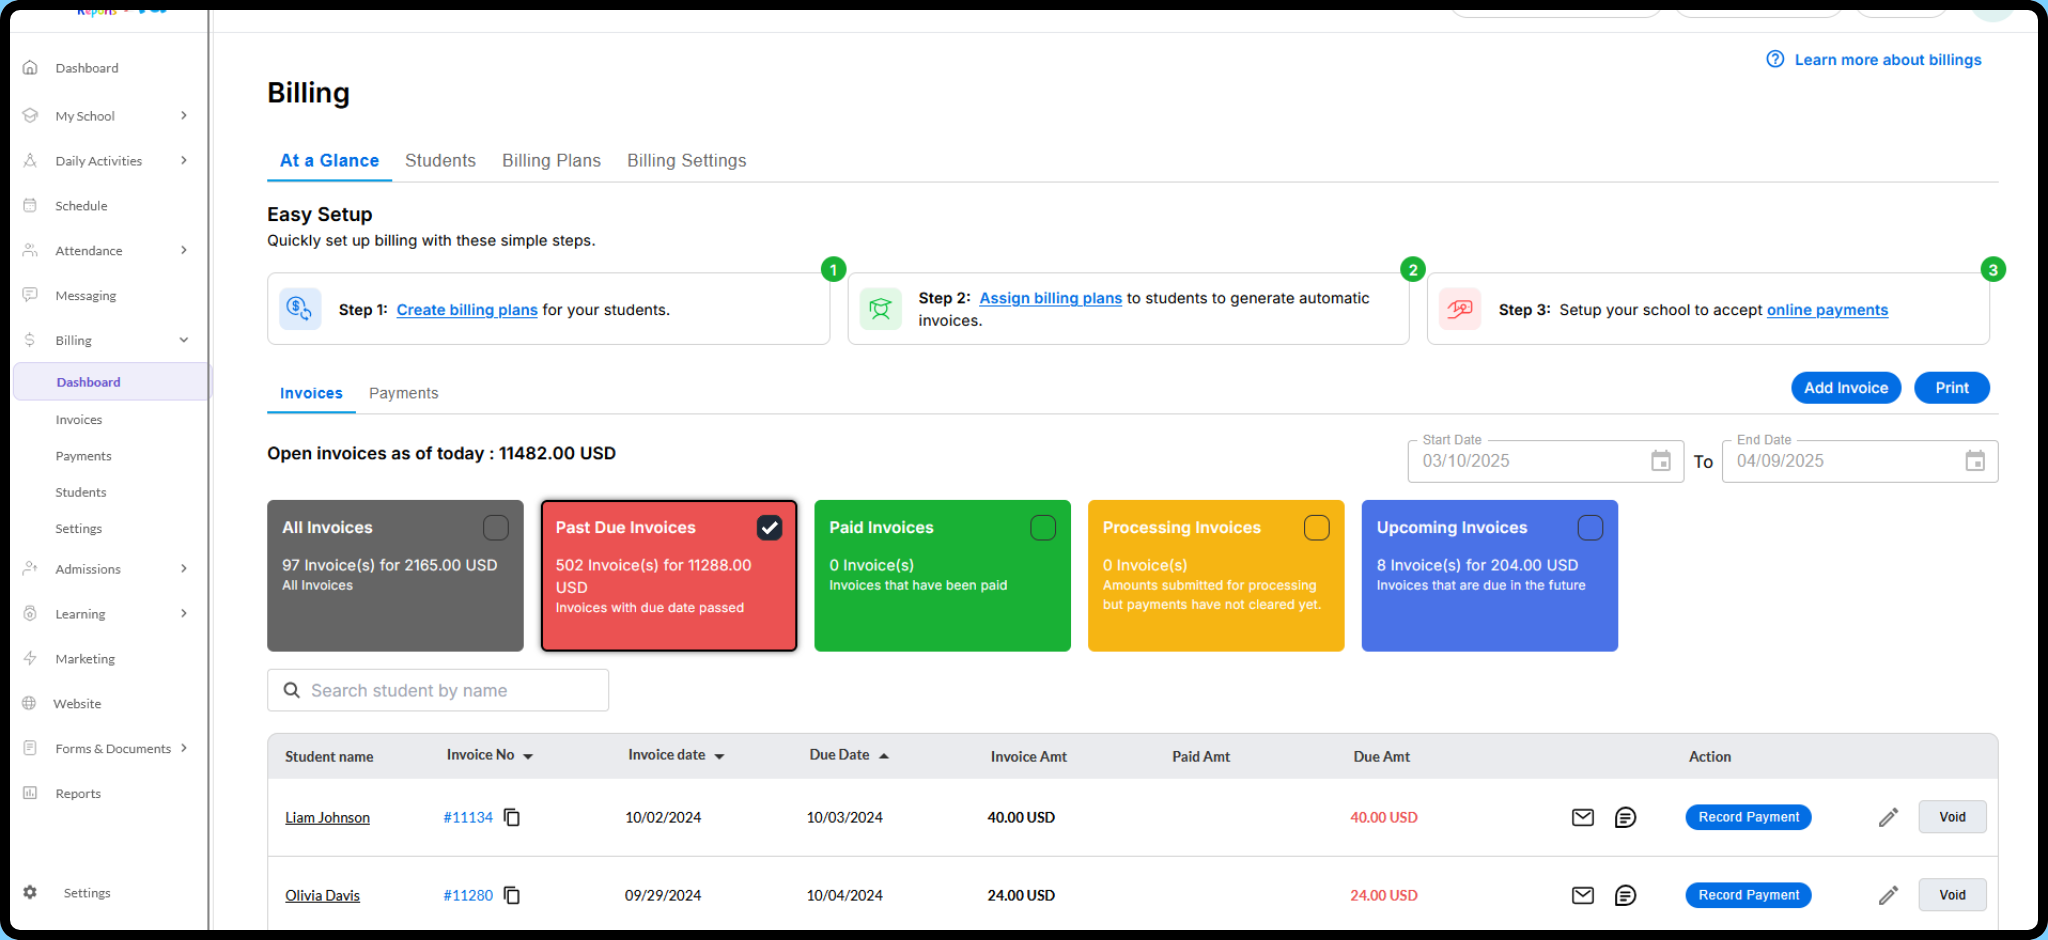Open Liam Johnson's student profile link

point(327,817)
